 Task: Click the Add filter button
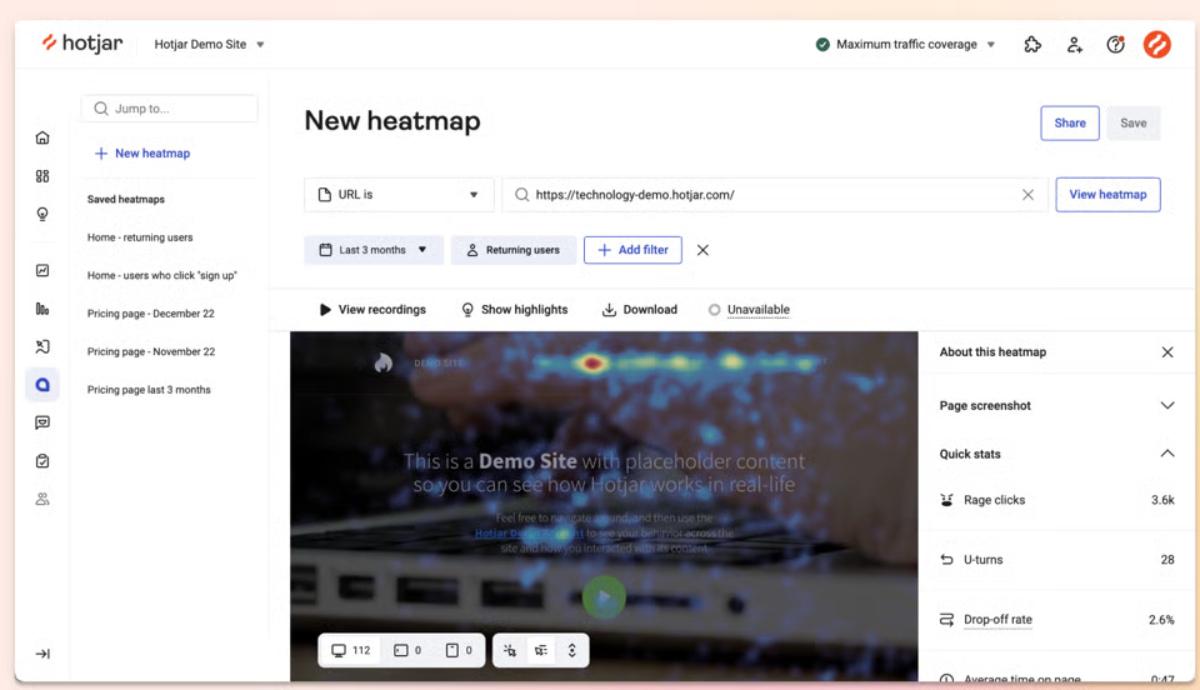633,250
